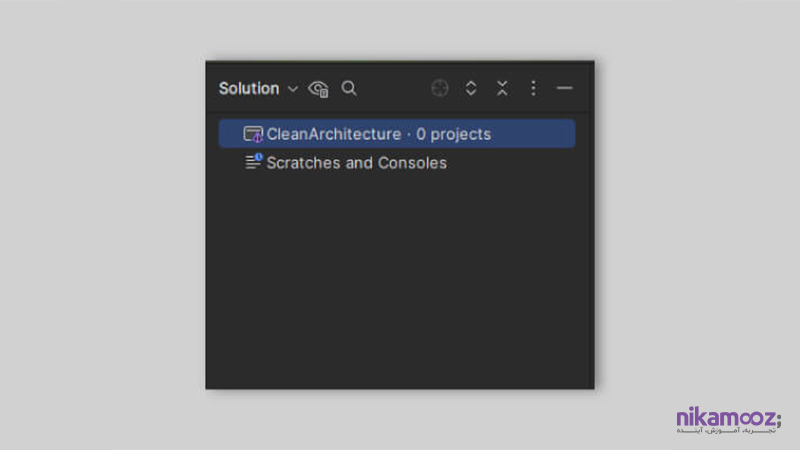Screen dimensions: 800x450
Task: Open the search magnifier in Solution panel
Action: tap(349, 88)
